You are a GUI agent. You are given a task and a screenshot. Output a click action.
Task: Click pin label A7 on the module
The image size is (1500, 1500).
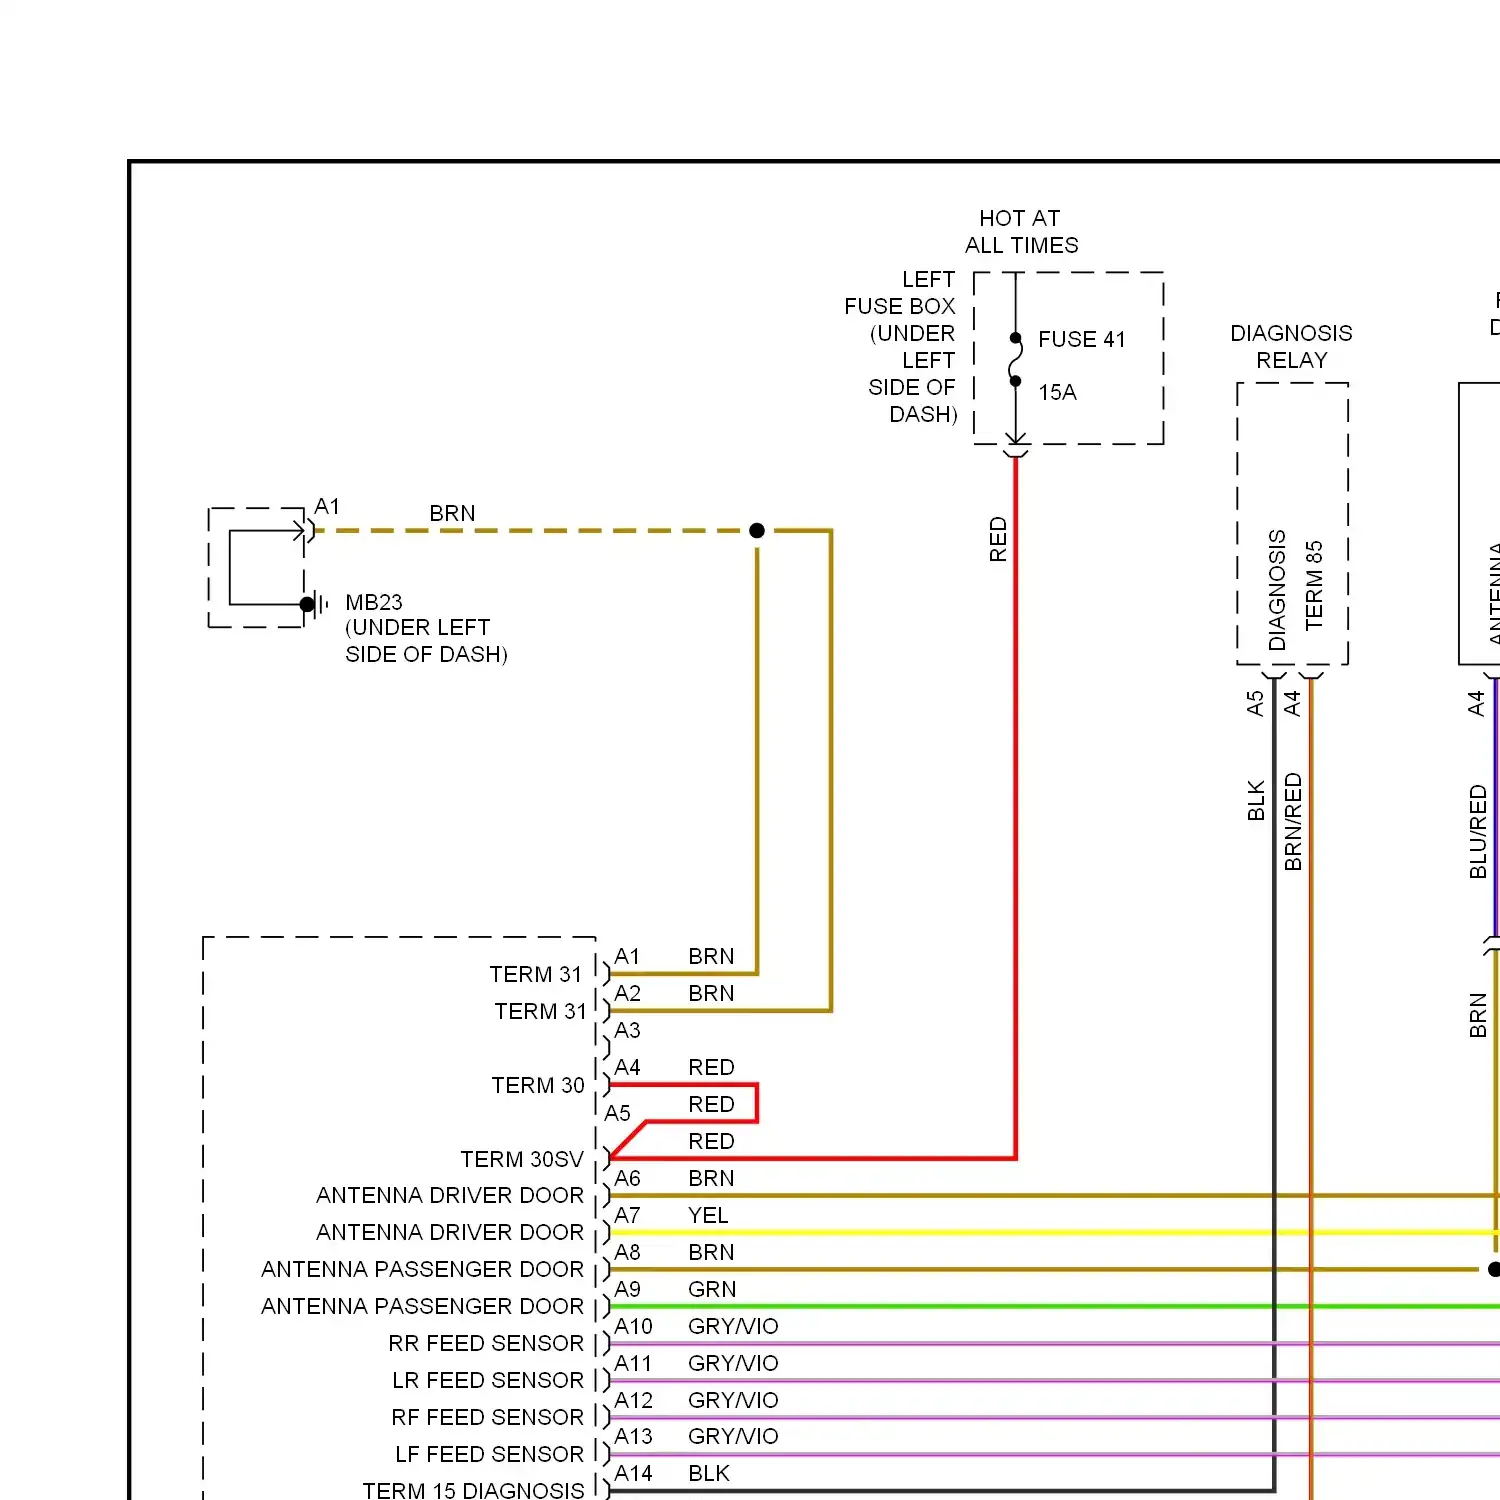[x=627, y=1216]
